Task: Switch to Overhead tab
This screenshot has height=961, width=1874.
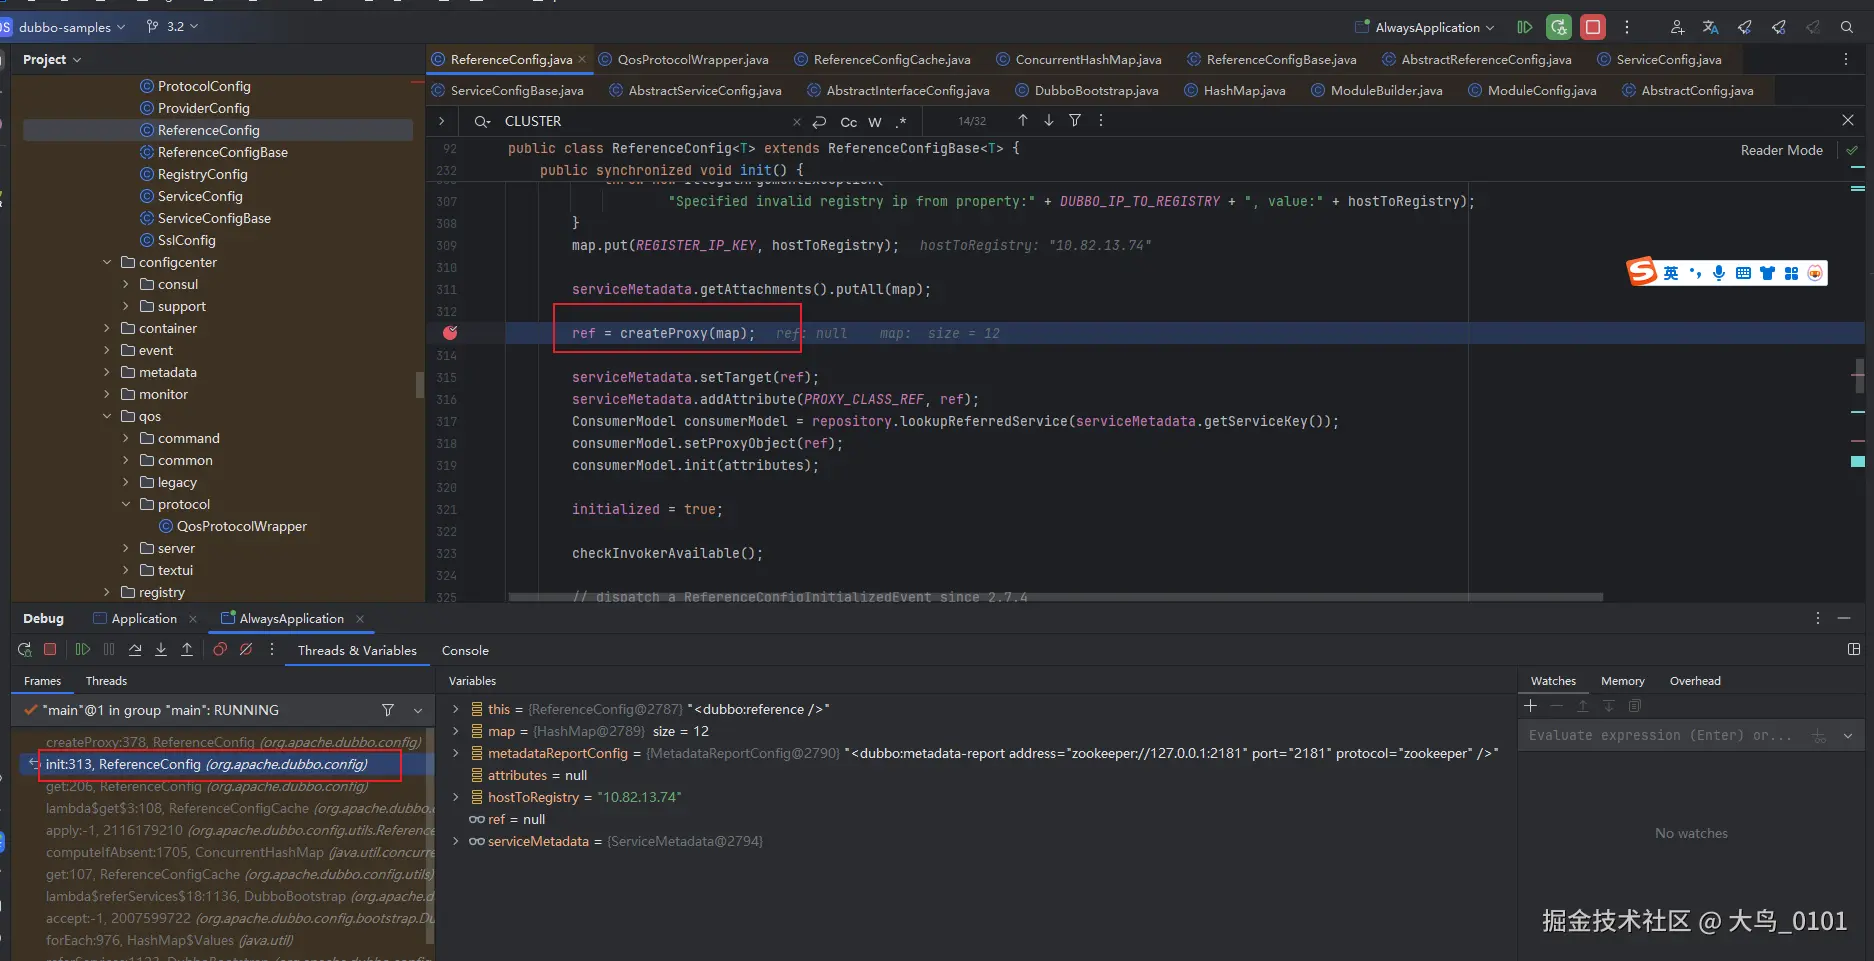Action: point(1695,681)
